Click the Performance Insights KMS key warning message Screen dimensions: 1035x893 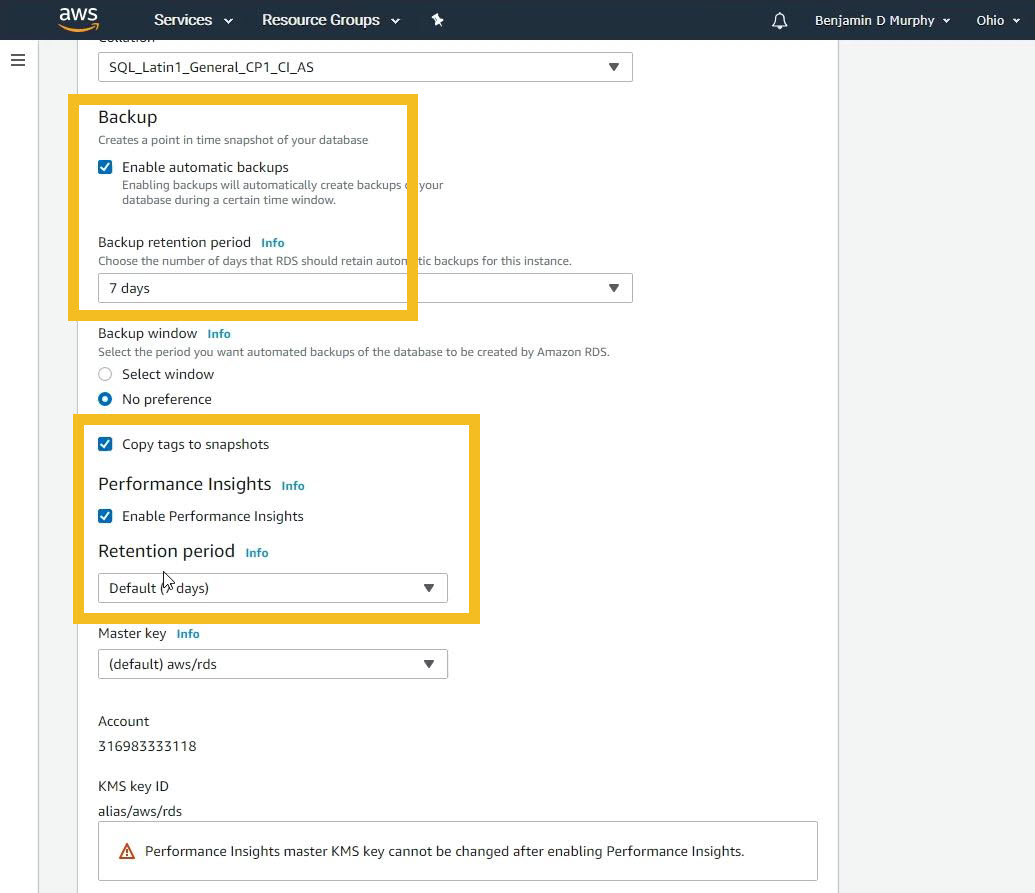coord(444,851)
